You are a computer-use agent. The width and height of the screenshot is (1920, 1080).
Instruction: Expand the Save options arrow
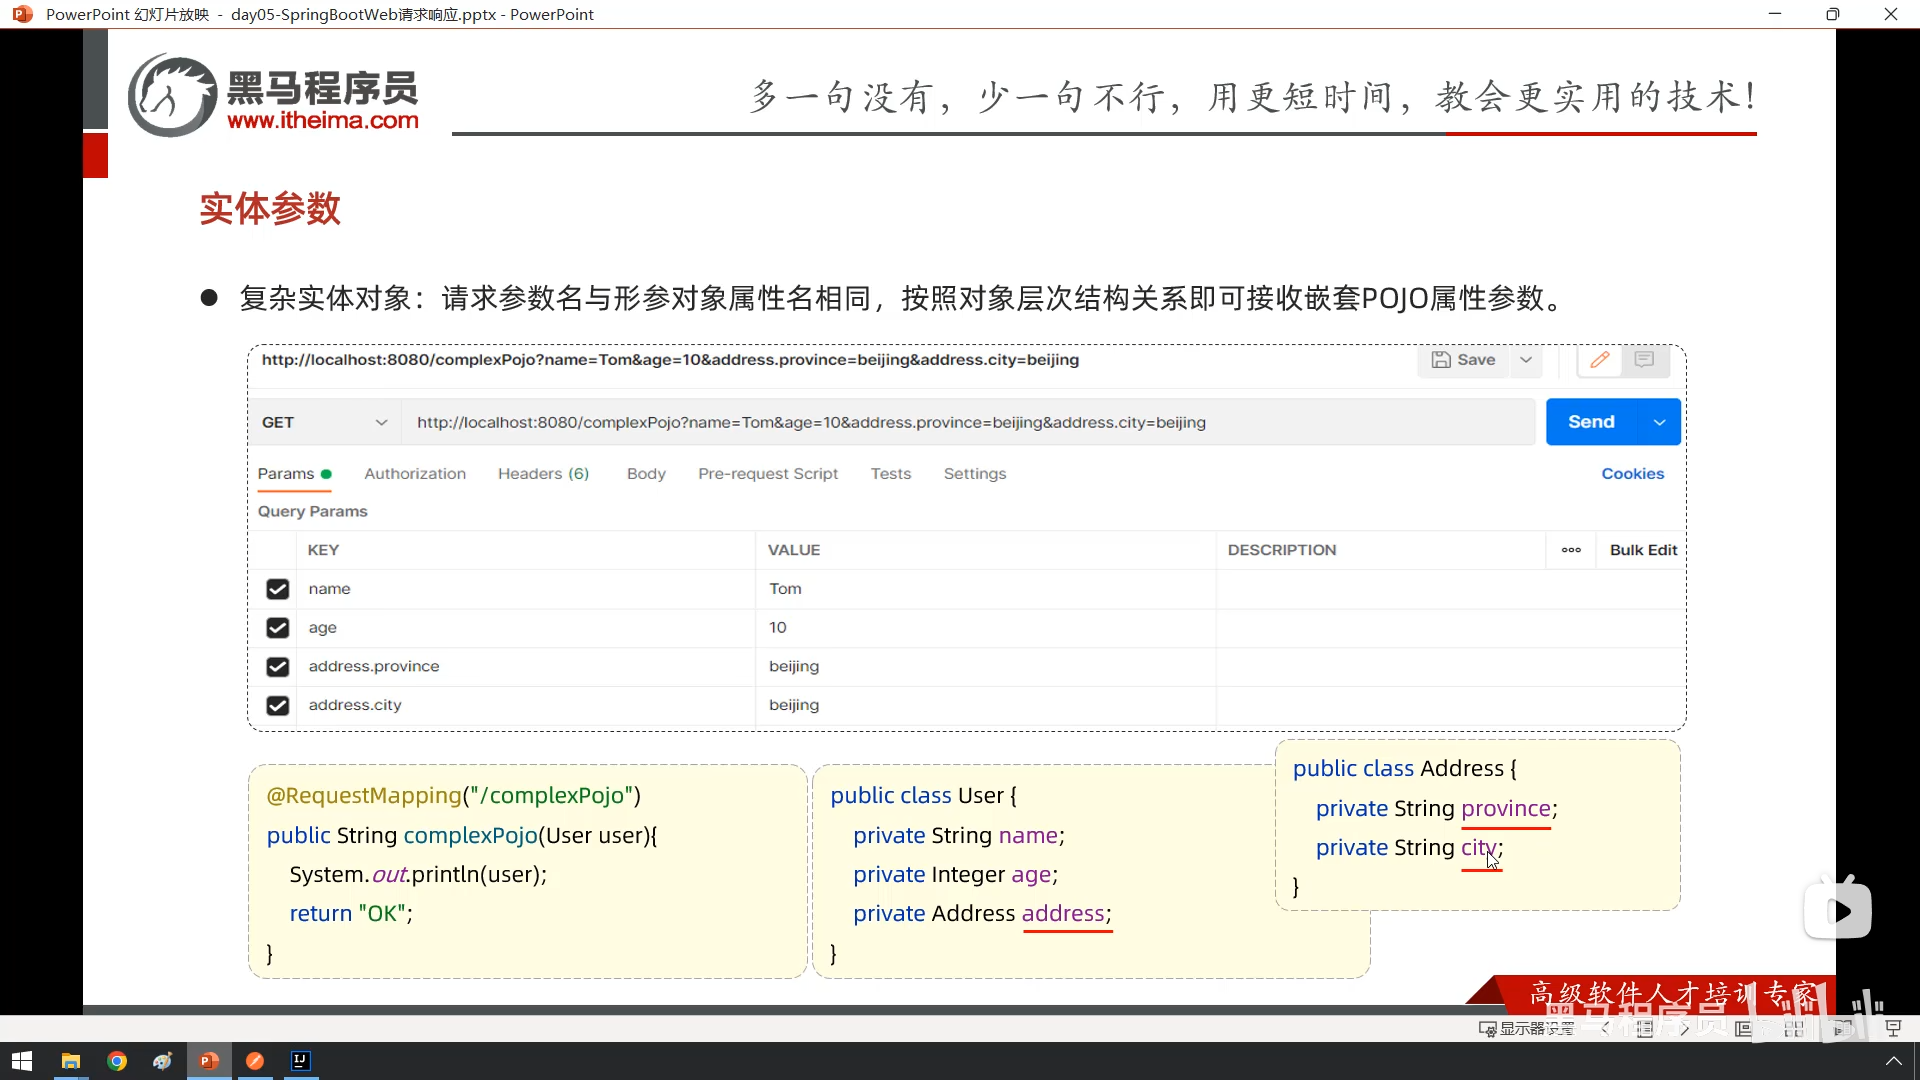[x=1526, y=360]
